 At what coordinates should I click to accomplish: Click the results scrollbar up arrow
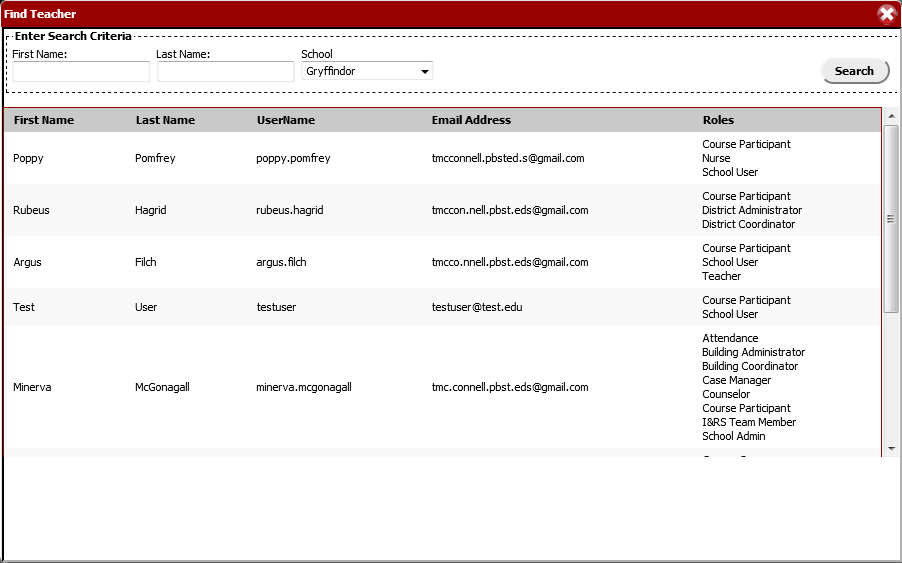pos(892,116)
